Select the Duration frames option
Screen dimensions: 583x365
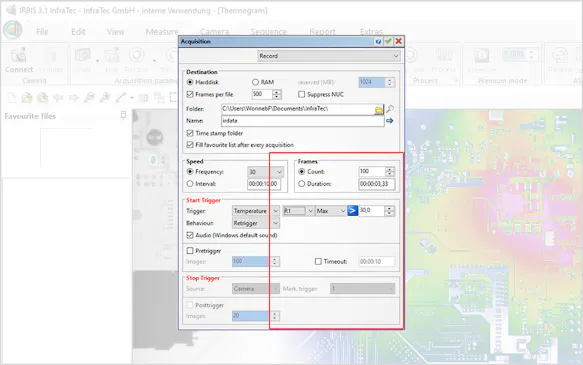coord(302,184)
